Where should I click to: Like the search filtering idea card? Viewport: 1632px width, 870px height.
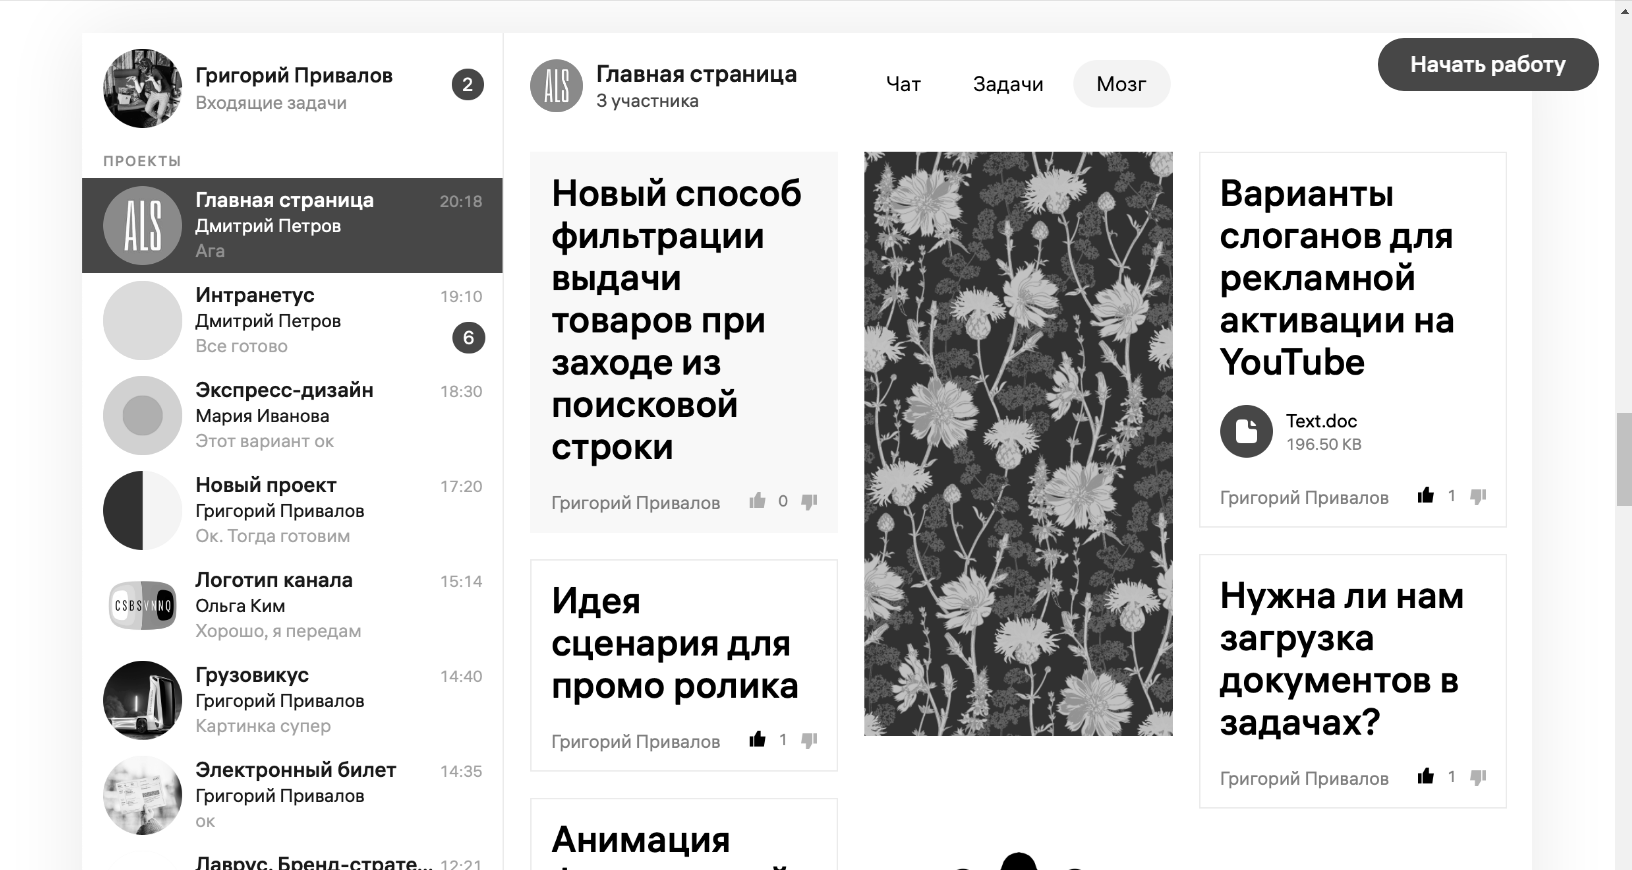pos(757,501)
